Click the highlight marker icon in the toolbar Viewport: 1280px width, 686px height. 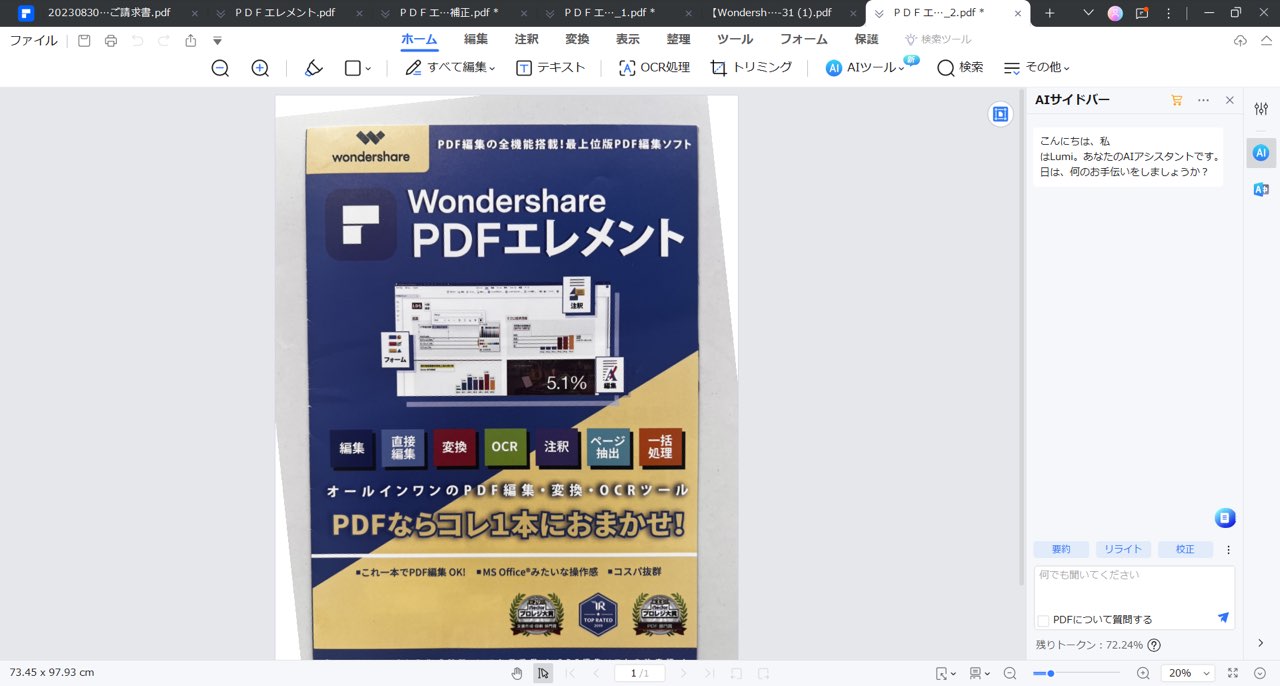point(313,67)
